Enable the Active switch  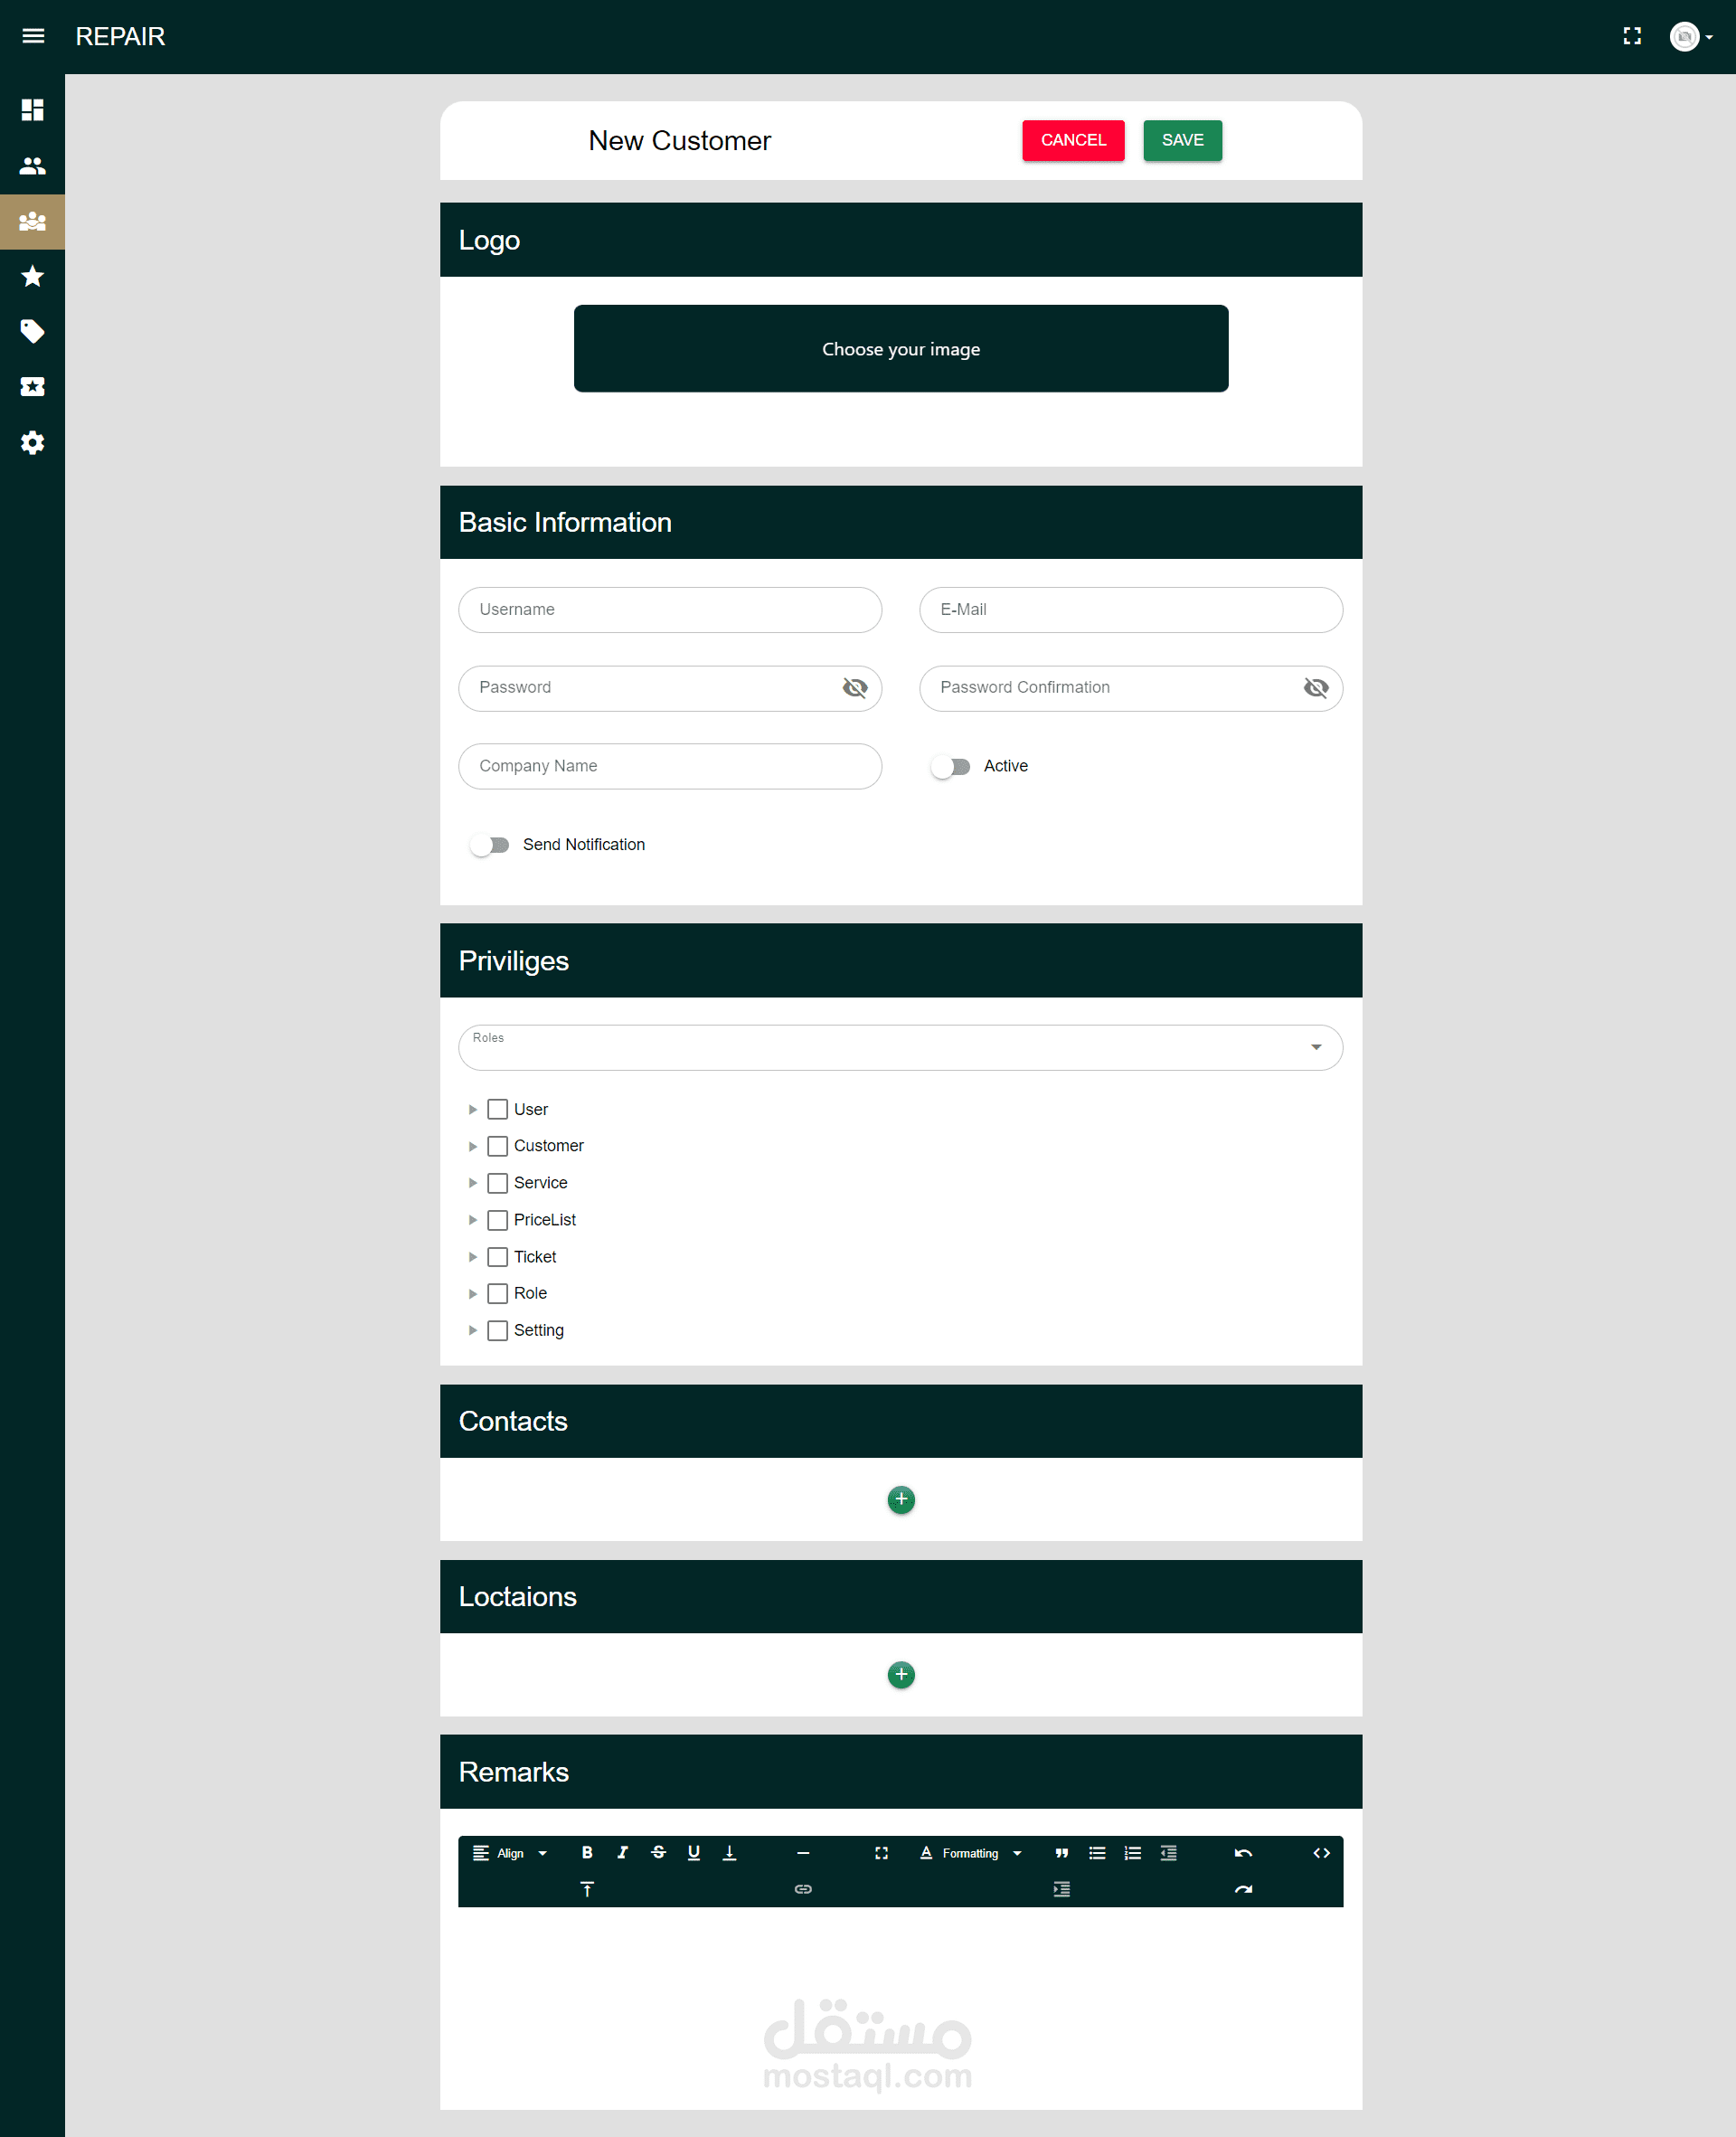(x=950, y=766)
